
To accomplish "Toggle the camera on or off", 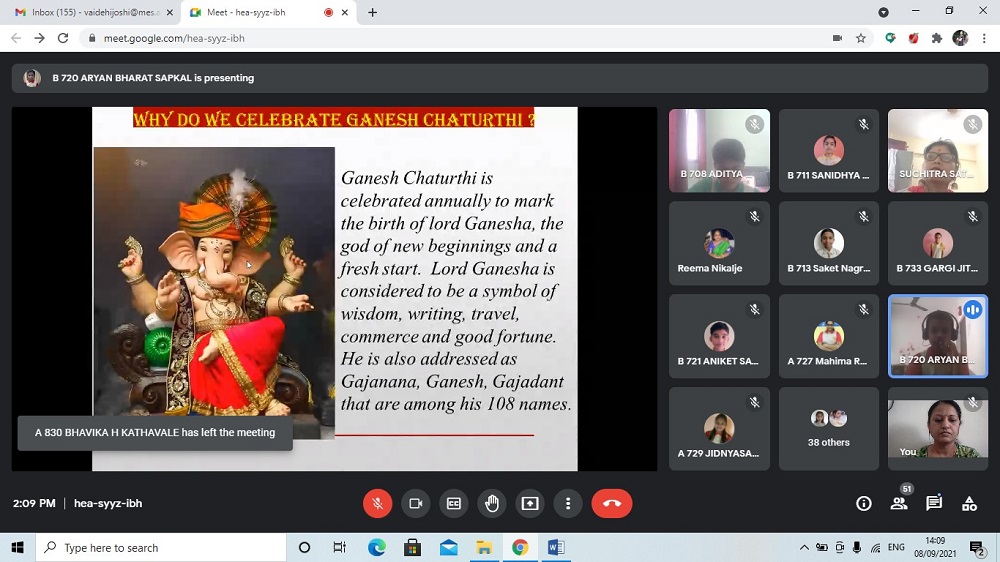I will (x=415, y=504).
